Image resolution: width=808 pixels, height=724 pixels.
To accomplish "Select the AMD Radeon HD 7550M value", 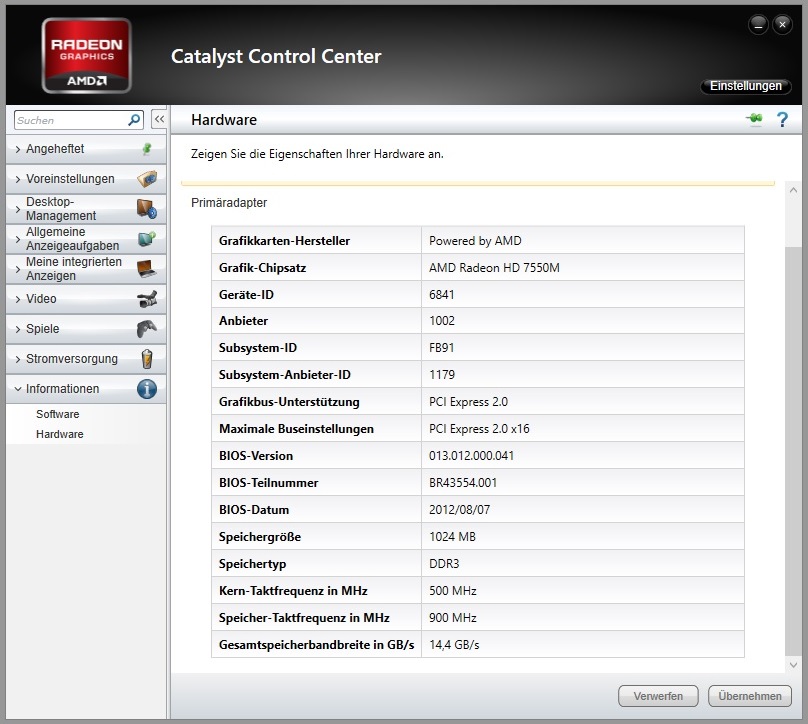I will click(x=494, y=268).
